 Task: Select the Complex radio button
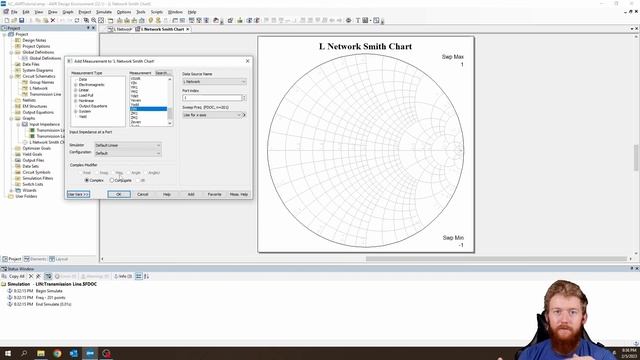tap(87, 180)
